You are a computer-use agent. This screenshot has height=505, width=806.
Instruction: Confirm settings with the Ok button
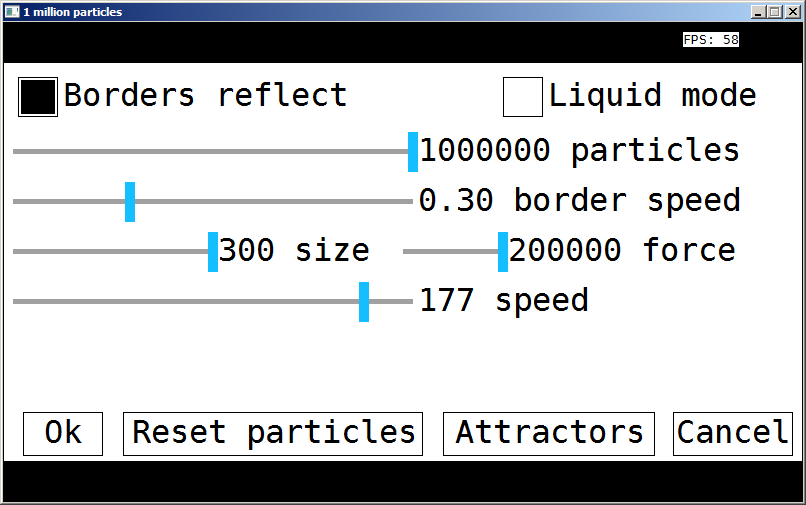pyautogui.click(x=63, y=434)
